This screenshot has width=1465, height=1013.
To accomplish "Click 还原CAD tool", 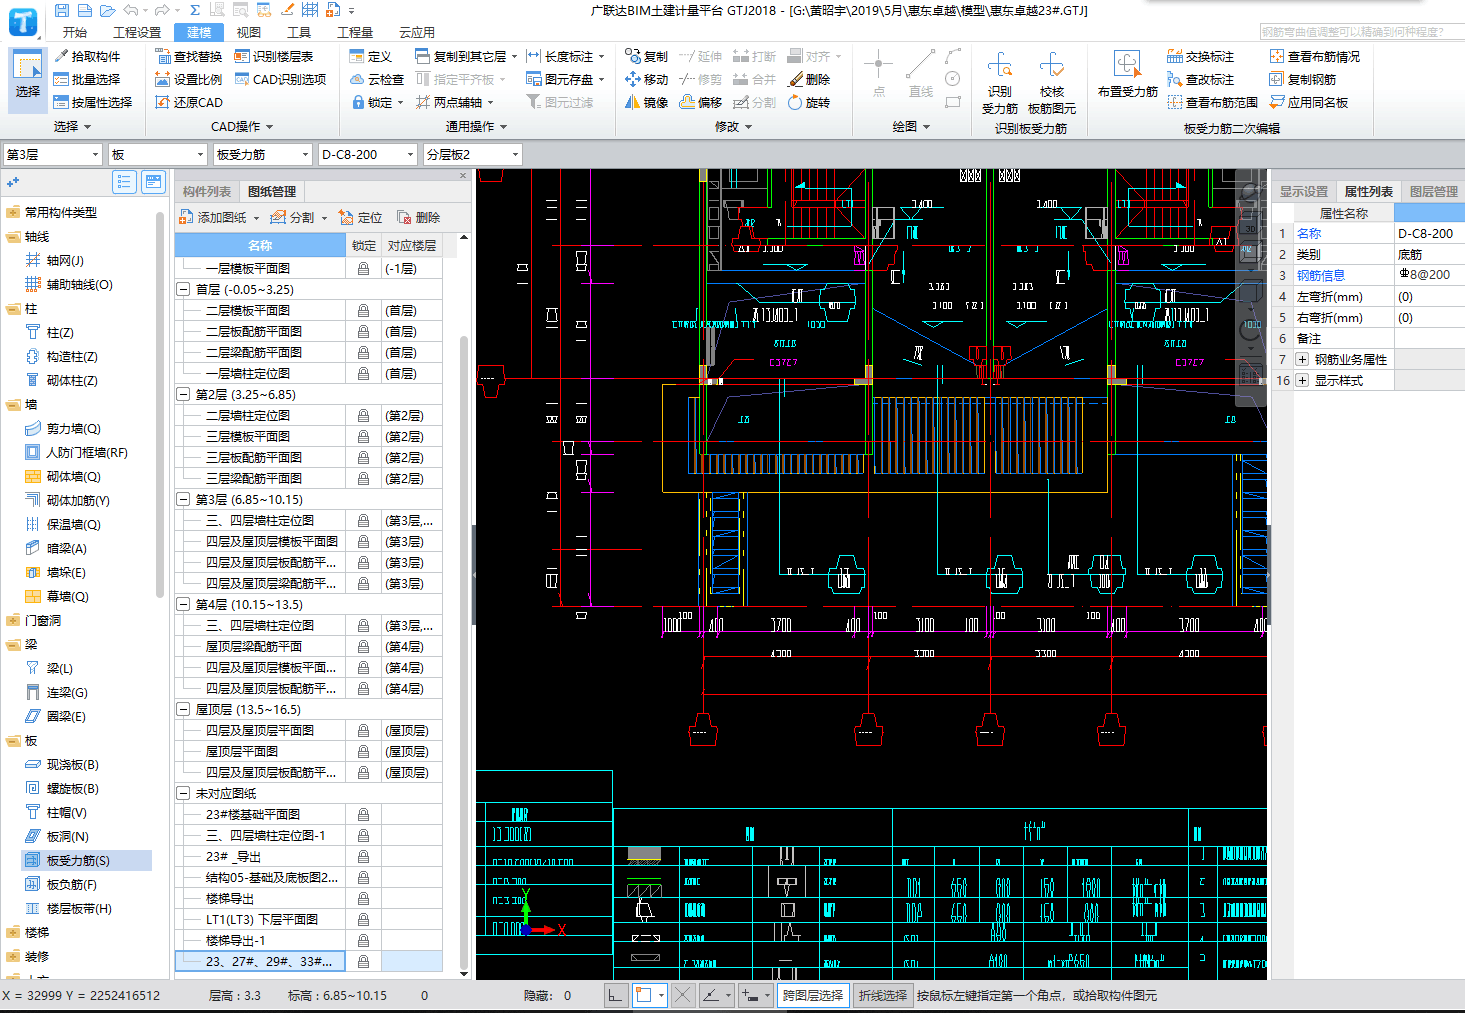I will click(x=189, y=102).
